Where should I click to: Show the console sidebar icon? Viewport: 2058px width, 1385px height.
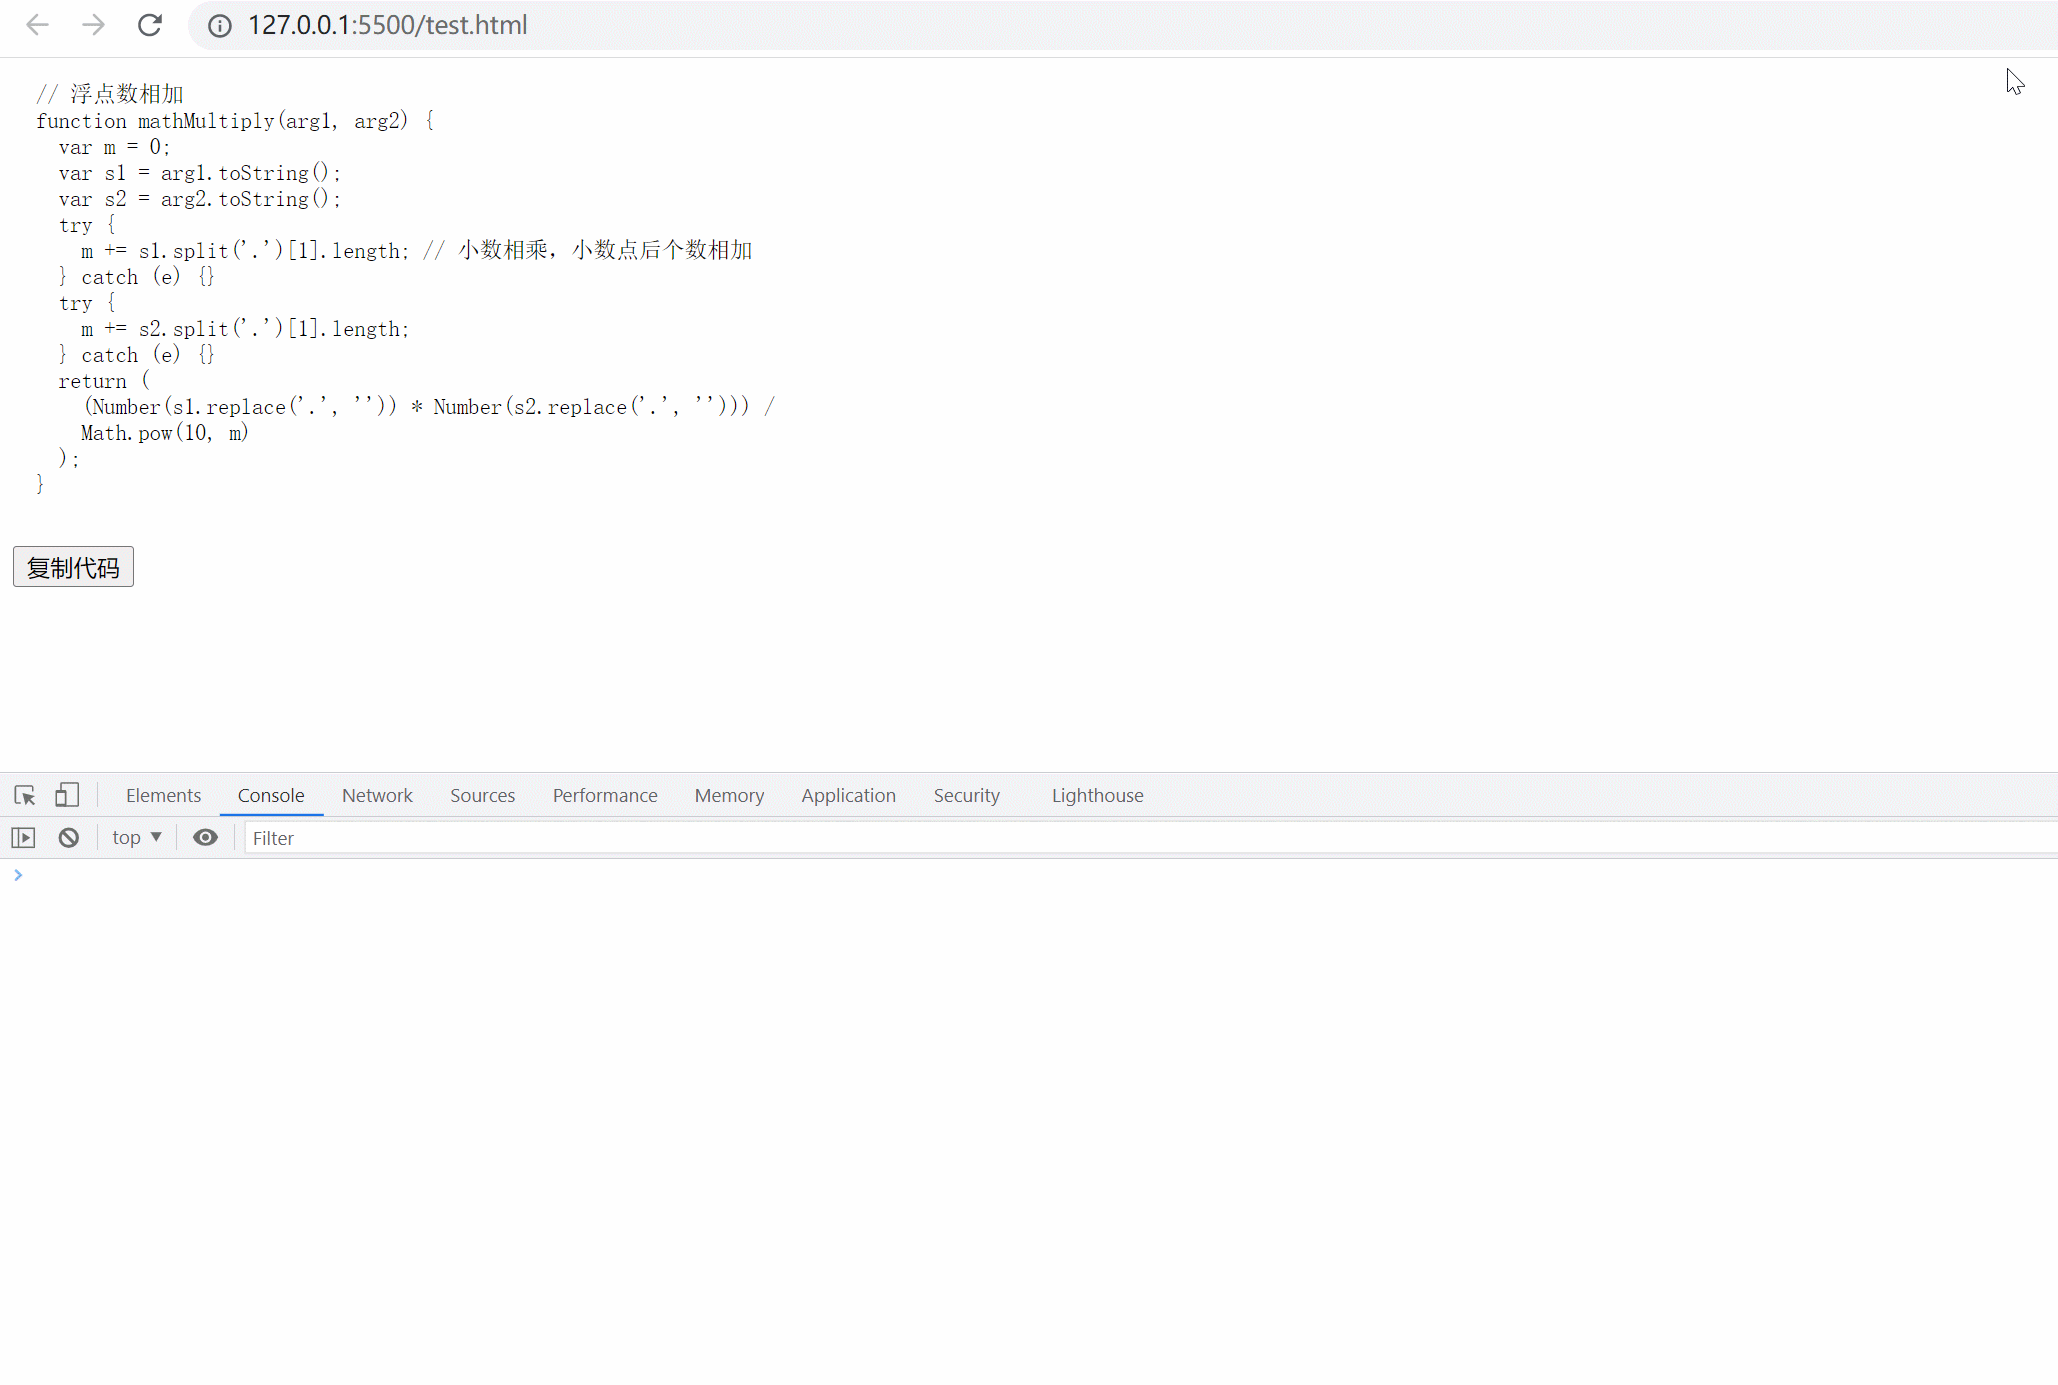23,838
